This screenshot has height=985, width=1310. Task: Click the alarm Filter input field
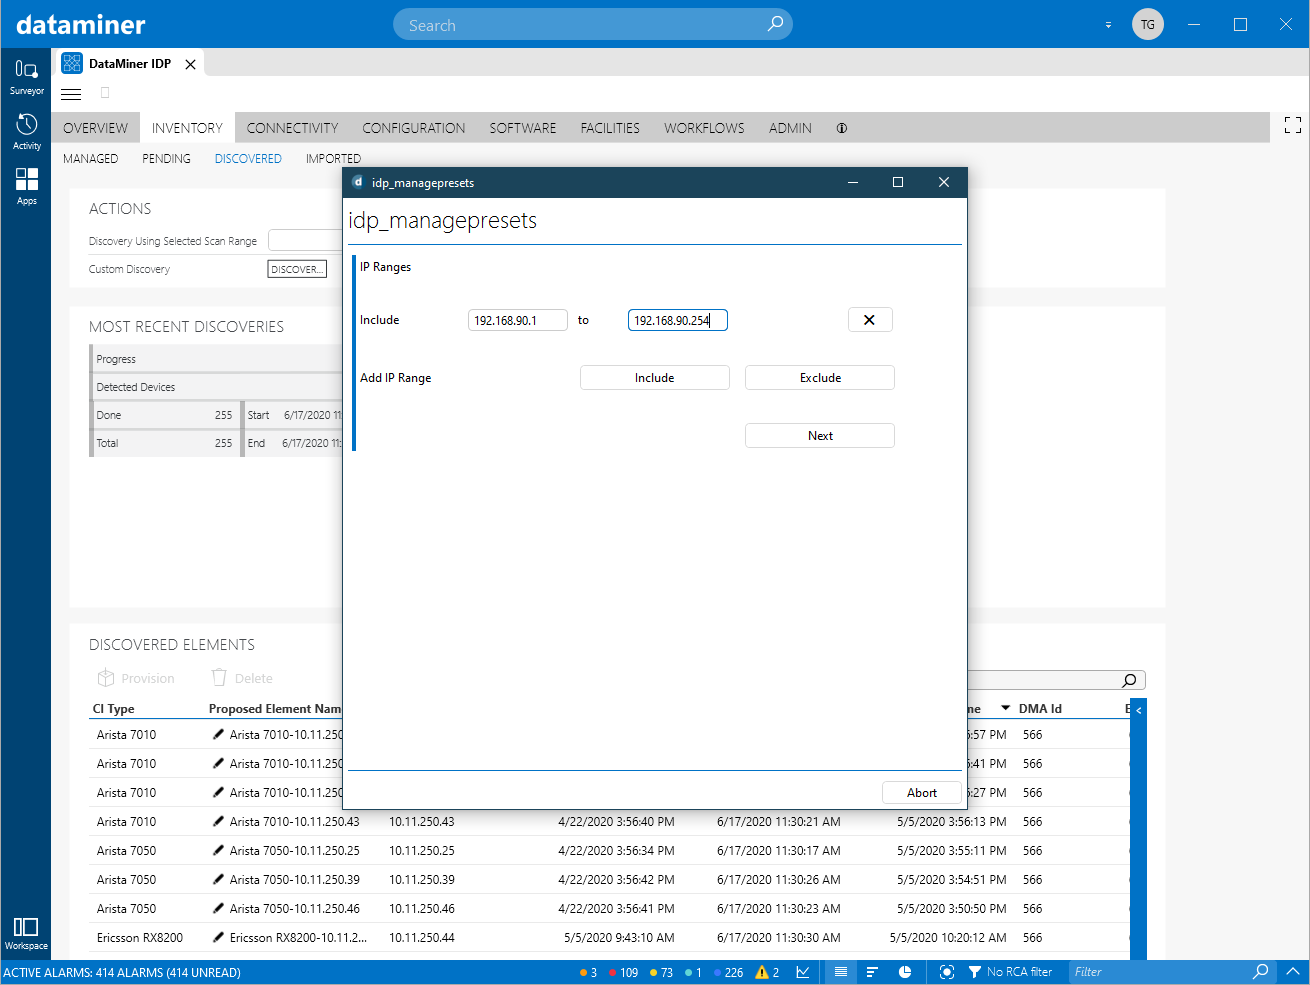click(1160, 972)
